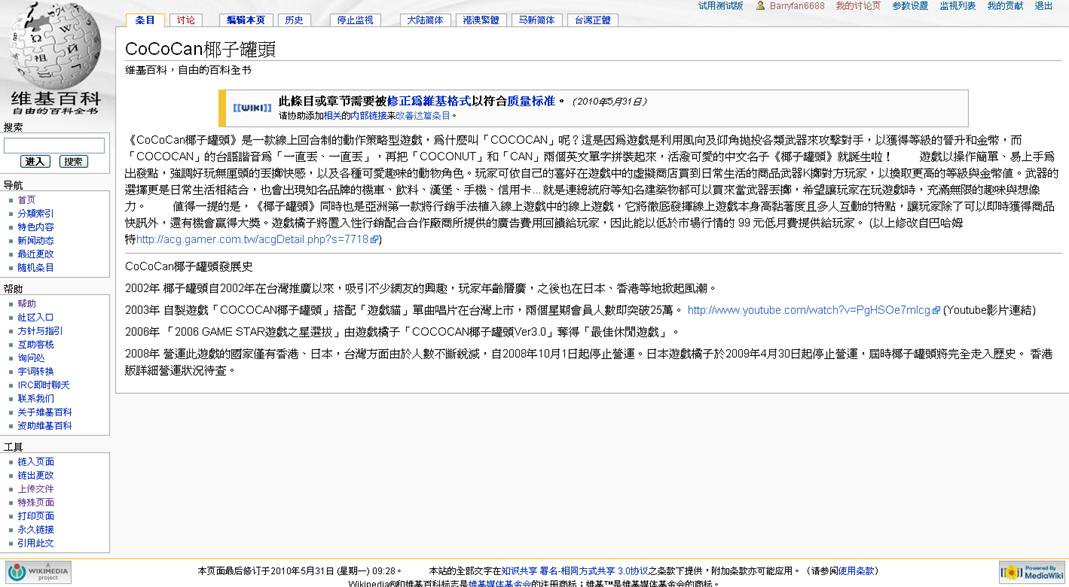Switch to the 台湾正體 variant tab
The image size is (1069, 587).
(592, 20)
